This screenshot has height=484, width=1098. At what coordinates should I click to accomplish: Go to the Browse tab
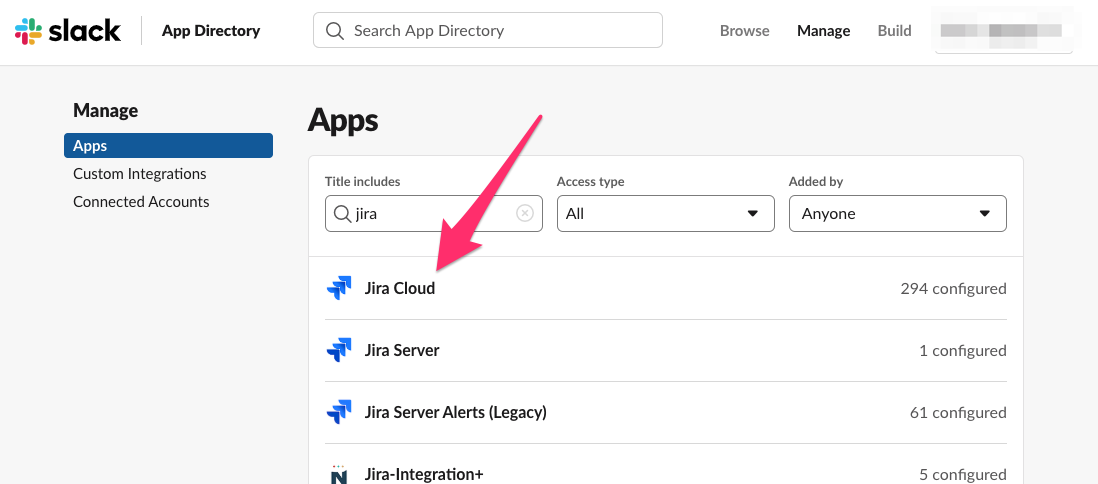click(x=744, y=31)
